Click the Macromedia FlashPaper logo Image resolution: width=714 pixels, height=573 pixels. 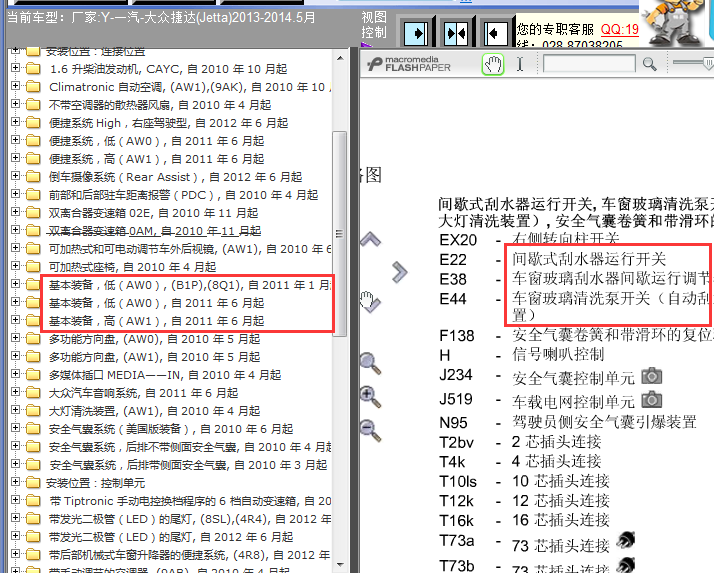point(409,64)
